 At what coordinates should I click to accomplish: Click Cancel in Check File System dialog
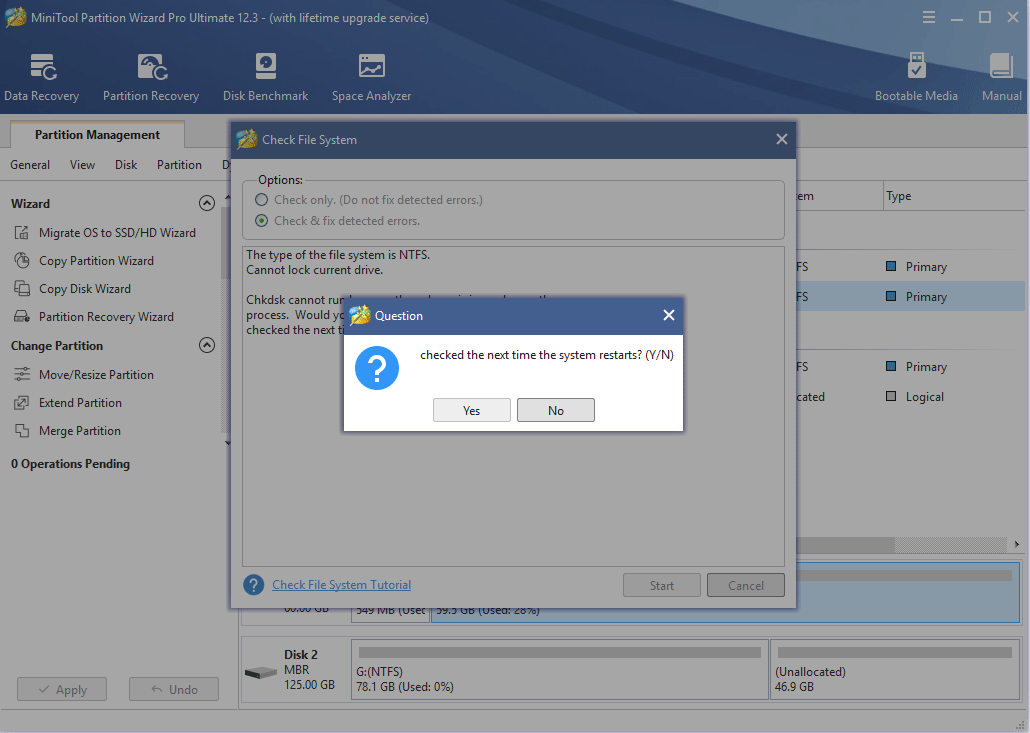click(746, 585)
